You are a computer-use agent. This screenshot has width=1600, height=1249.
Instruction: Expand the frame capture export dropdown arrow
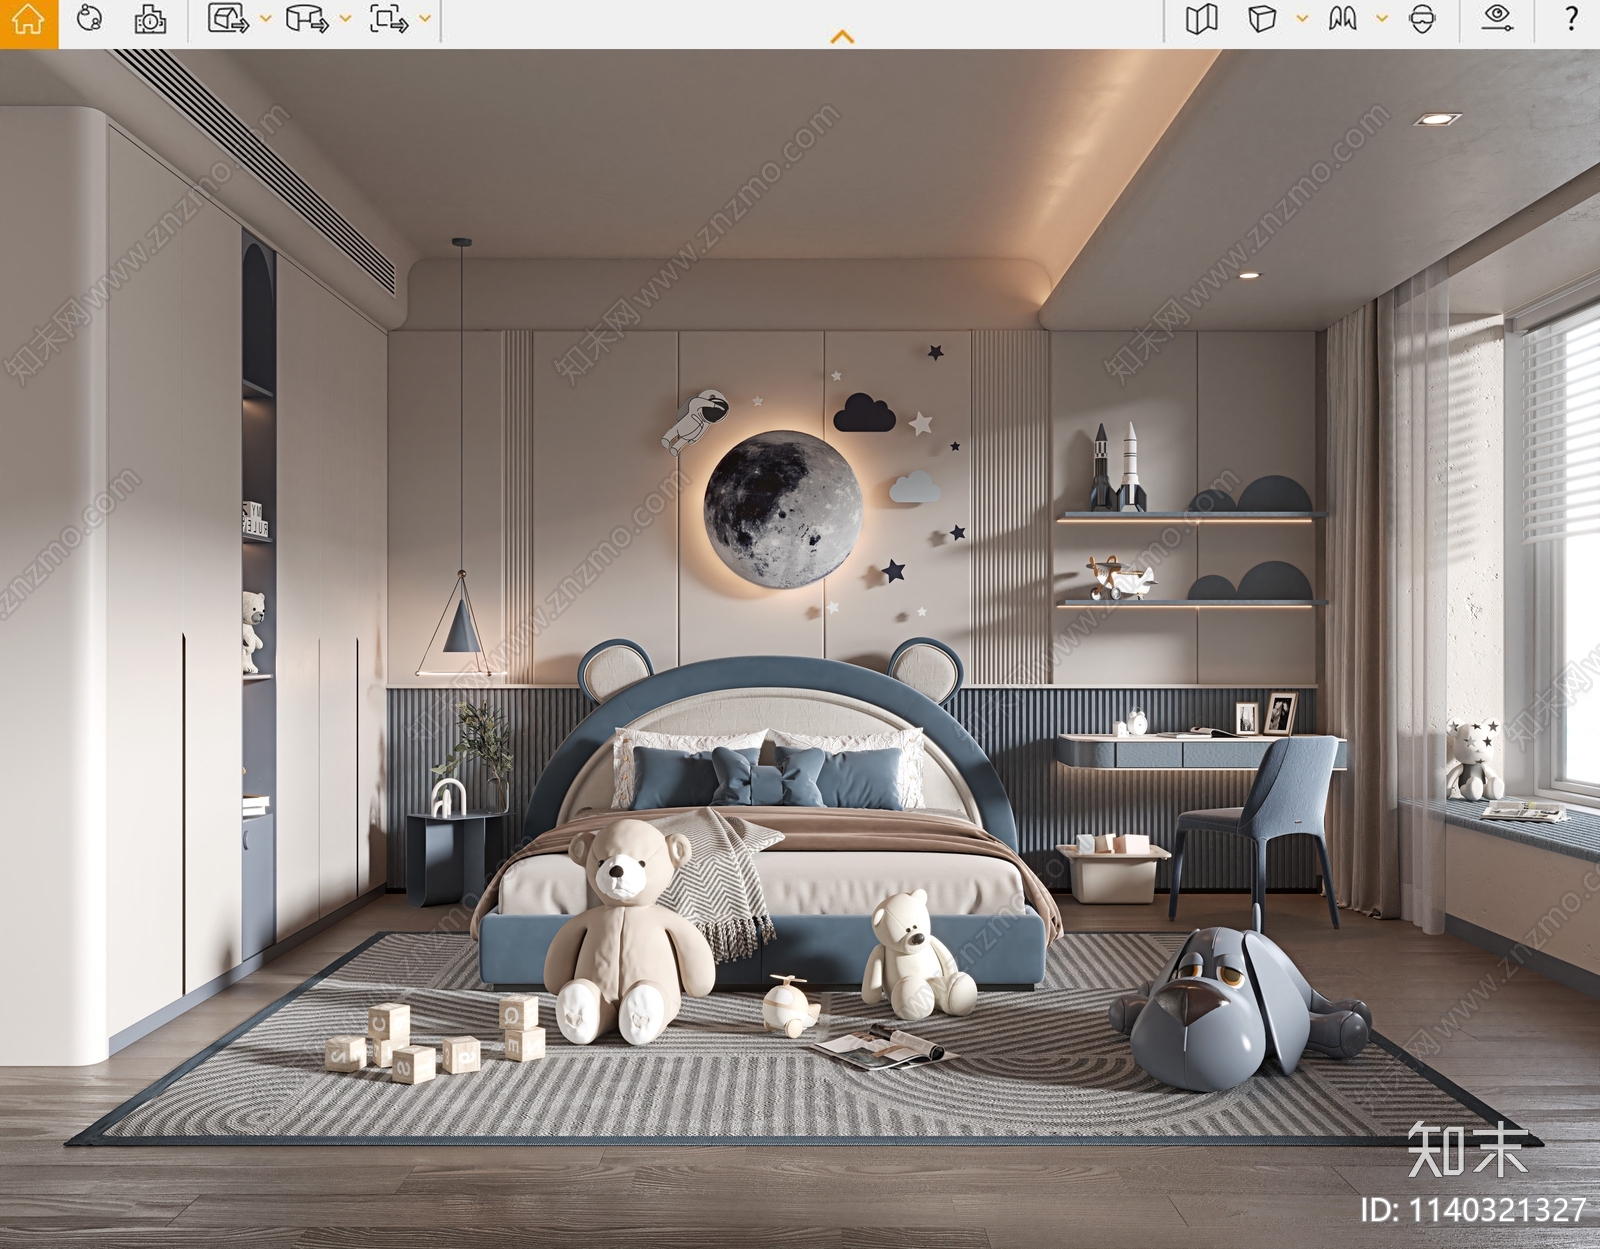425,18
